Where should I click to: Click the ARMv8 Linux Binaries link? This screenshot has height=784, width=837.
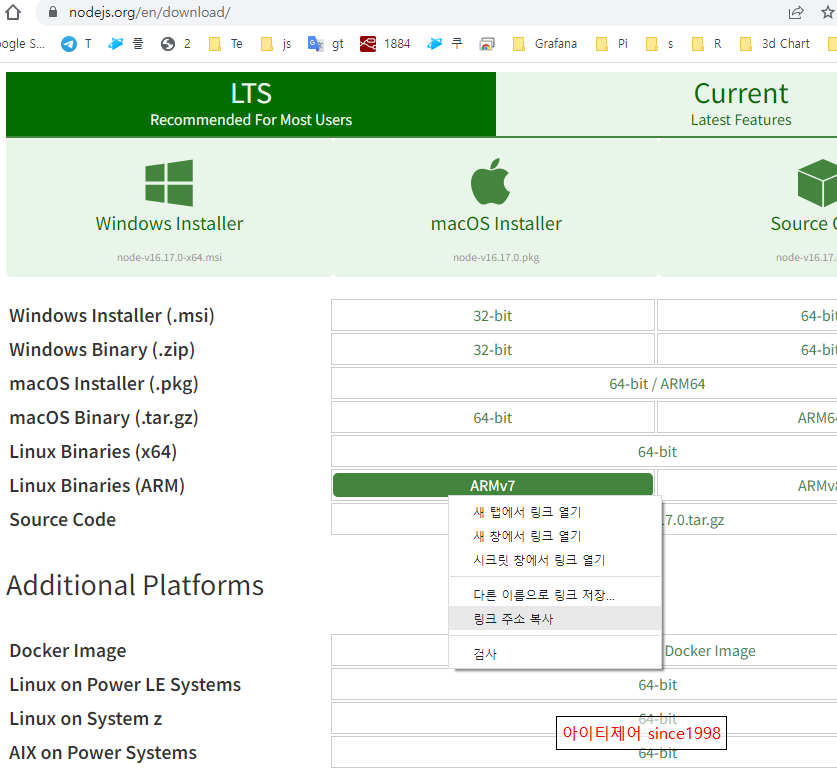747,485
